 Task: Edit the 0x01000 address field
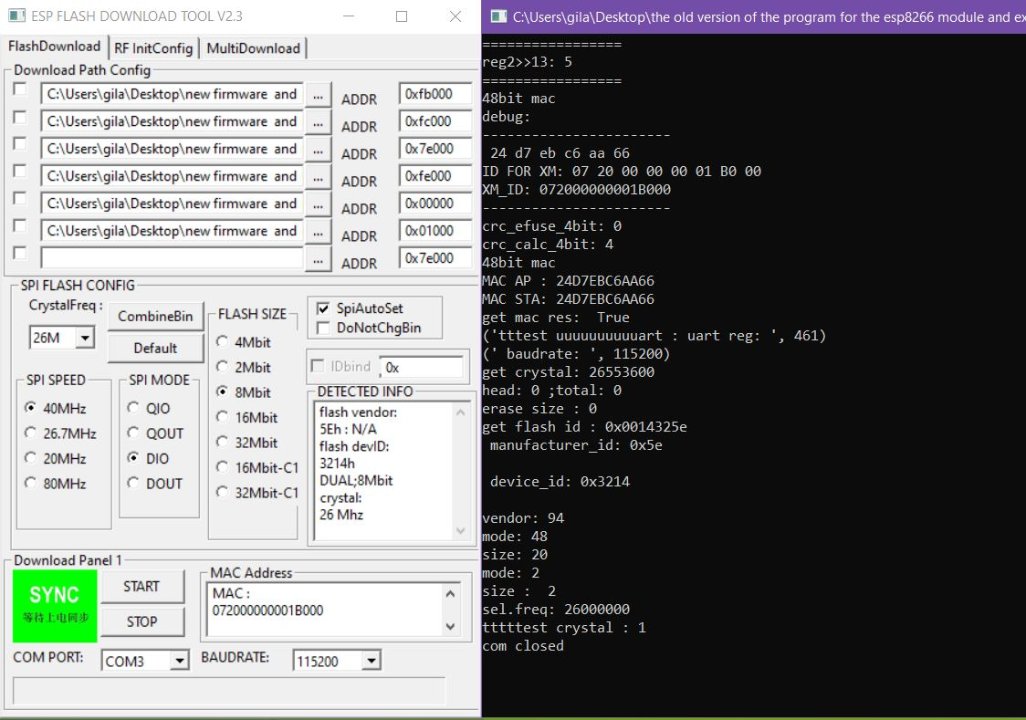coord(435,231)
